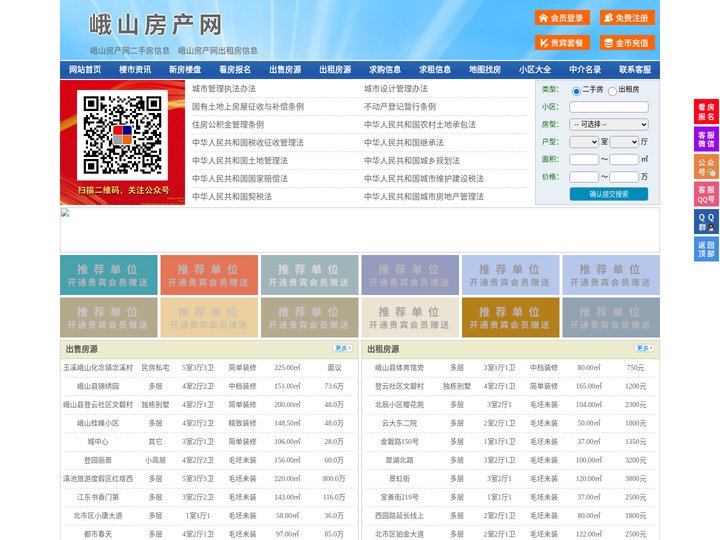Click 更多 in the 出租房源 panel

pos(644,349)
